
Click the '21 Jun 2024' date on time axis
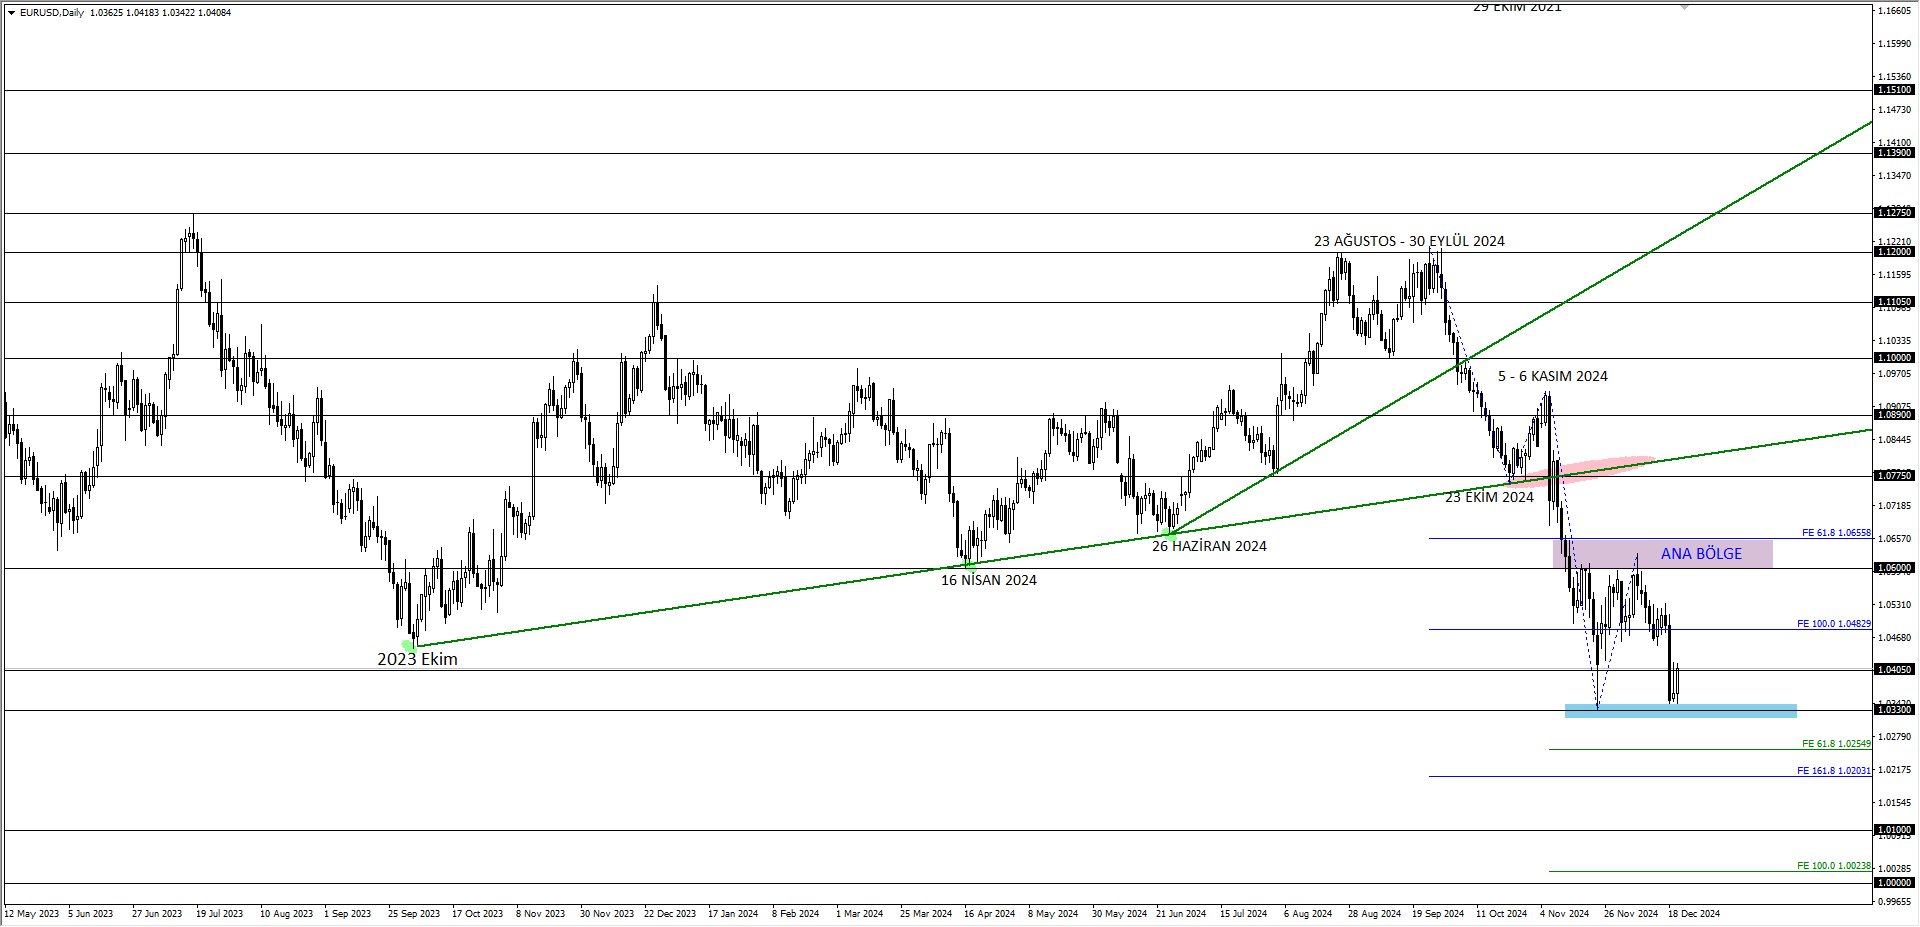point(1181,914)
